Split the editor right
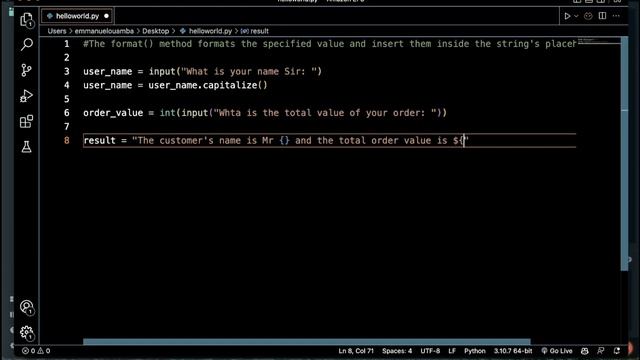 602,16
